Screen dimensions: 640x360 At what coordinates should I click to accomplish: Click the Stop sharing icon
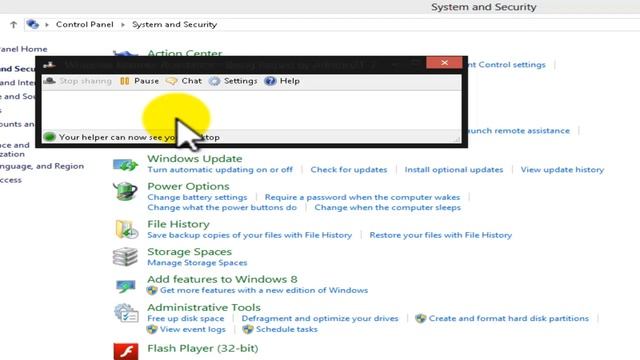[49, 81]
